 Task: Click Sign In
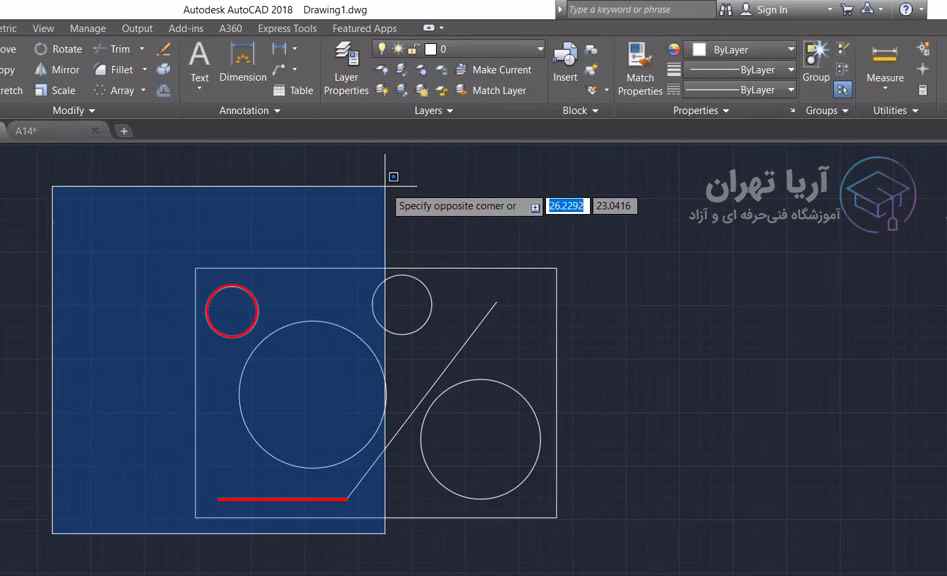point(771,10)
